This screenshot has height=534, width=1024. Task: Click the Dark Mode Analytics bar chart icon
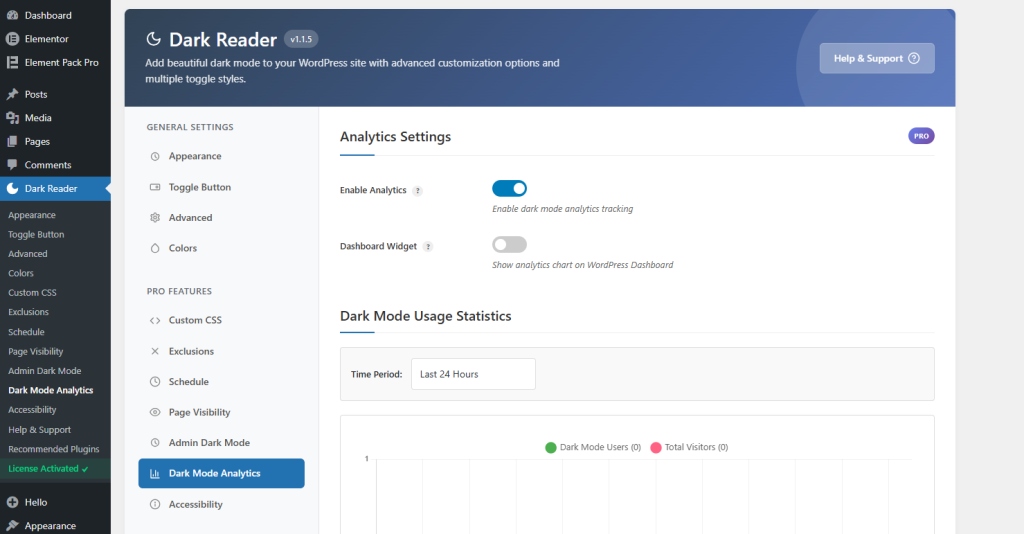[155, 474]
